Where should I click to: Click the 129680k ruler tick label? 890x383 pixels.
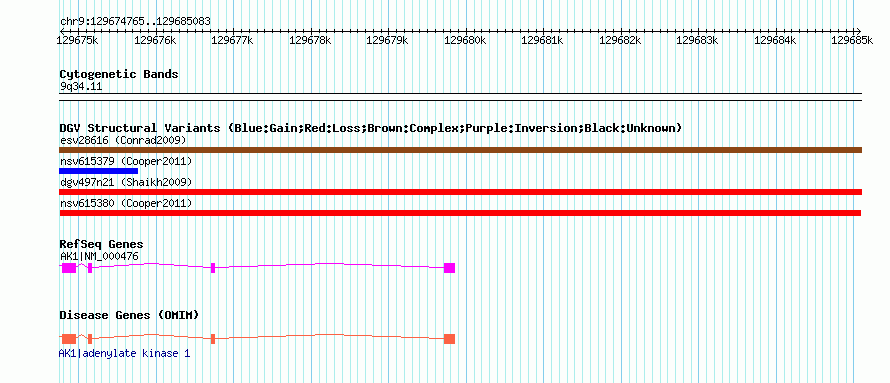pyautogui.click(x=465, y=40)
